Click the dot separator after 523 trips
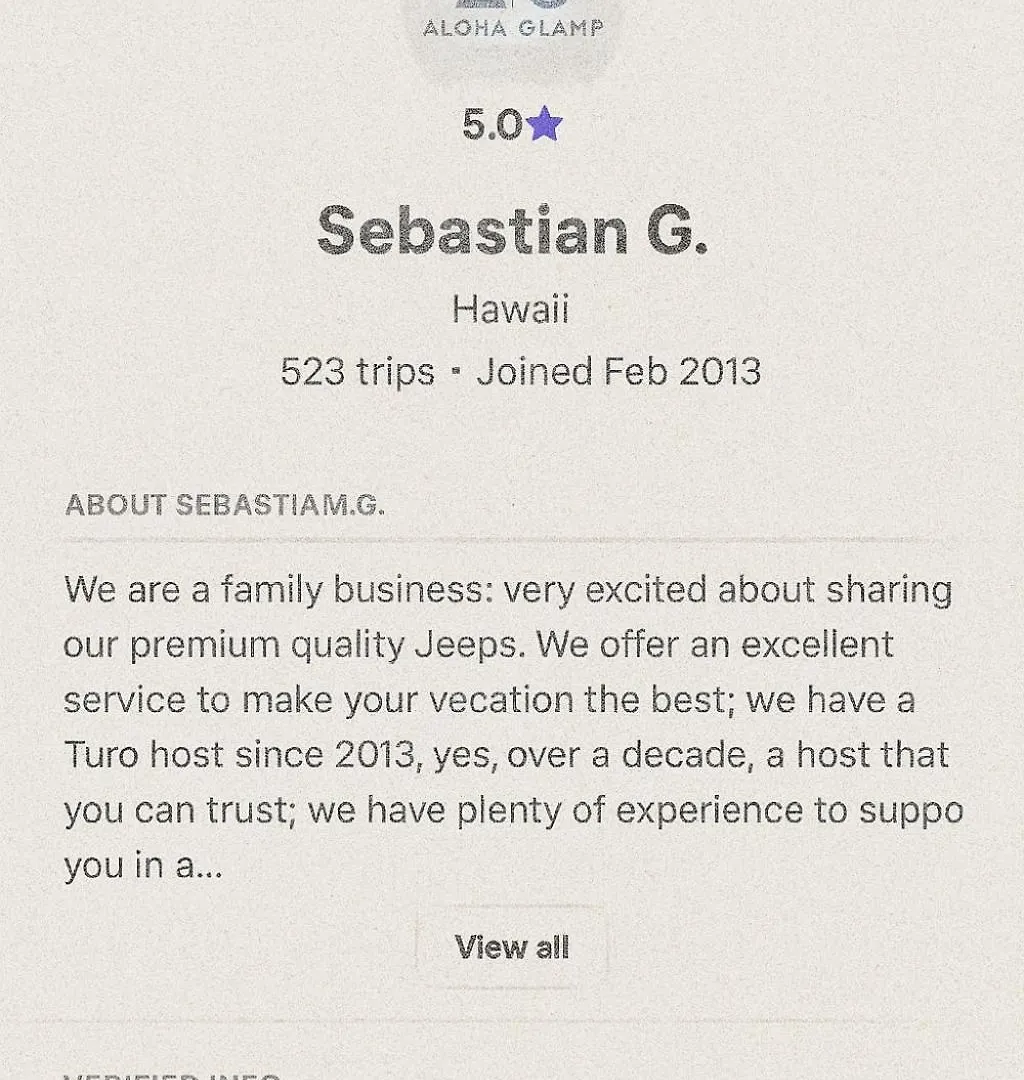 click(455, 371)
